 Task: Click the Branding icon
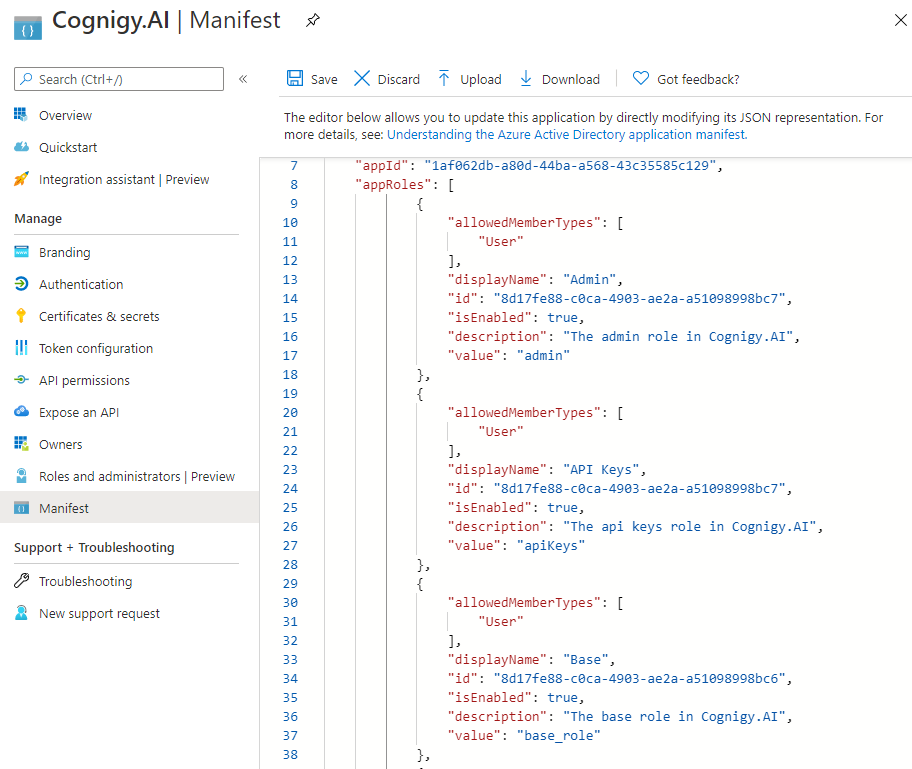(21, 252)
